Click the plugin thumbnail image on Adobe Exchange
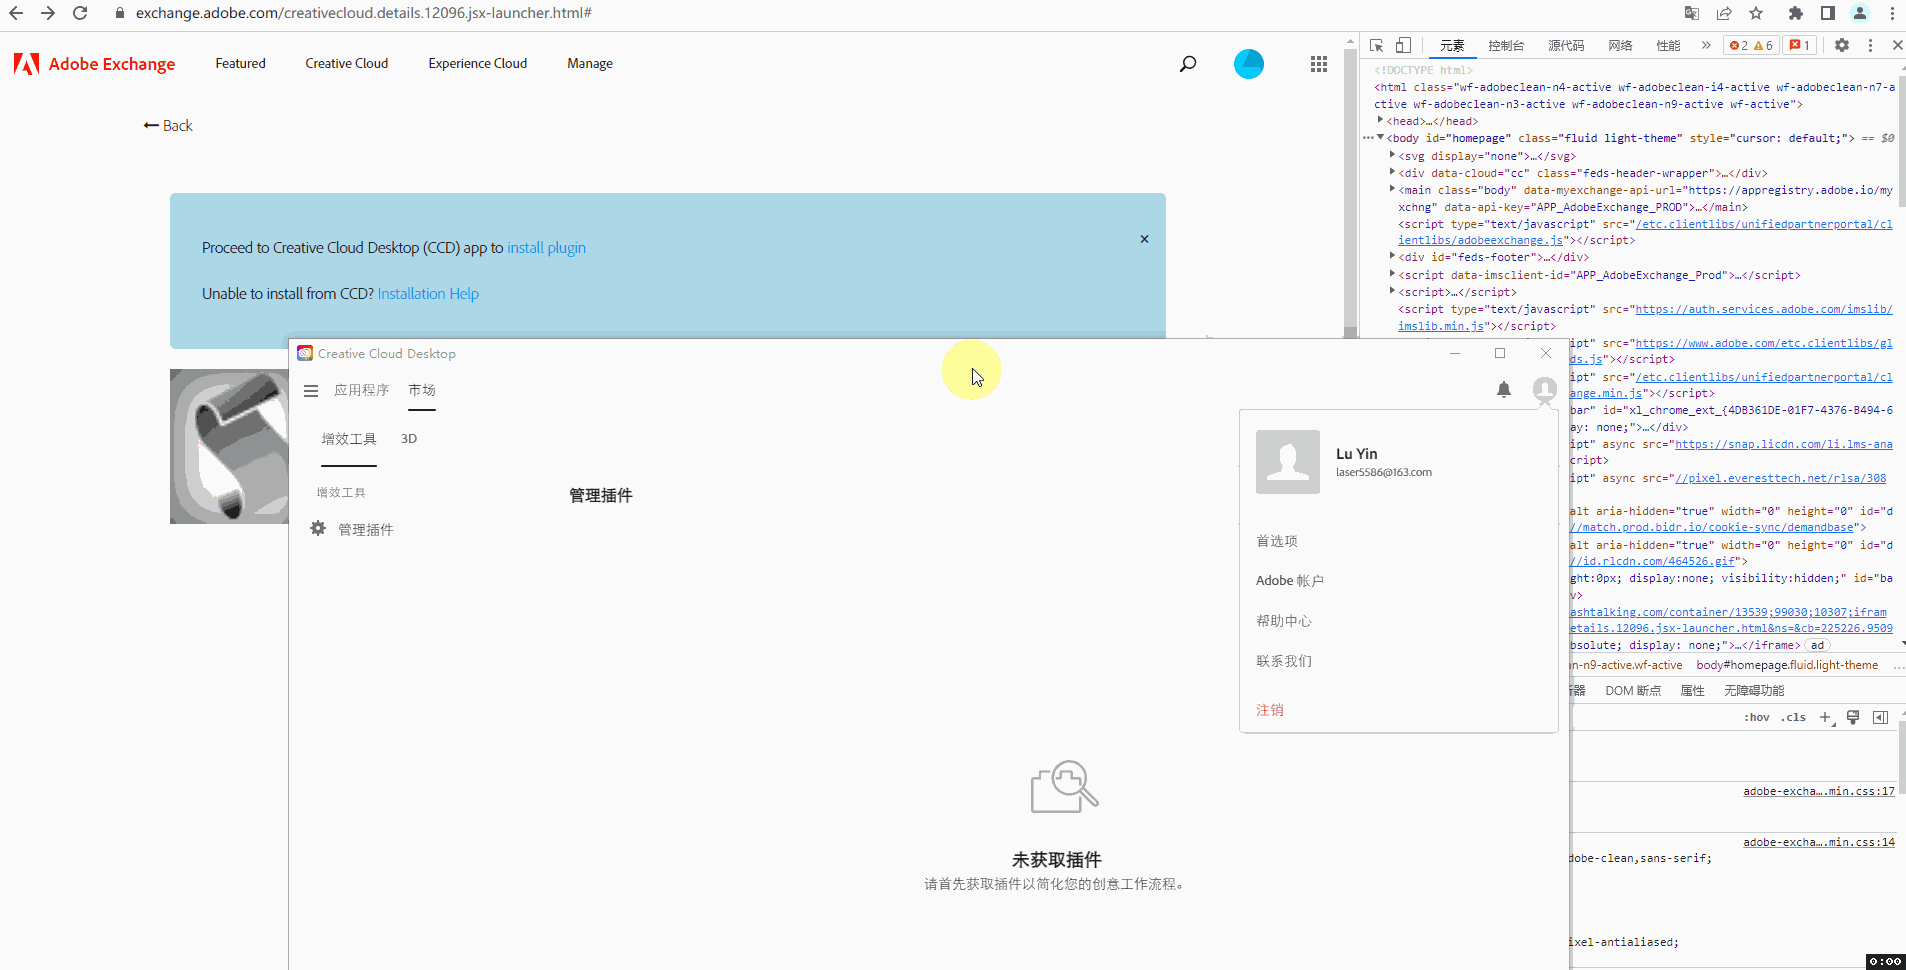The image size is (1906, 970). [x=229, y=446]
